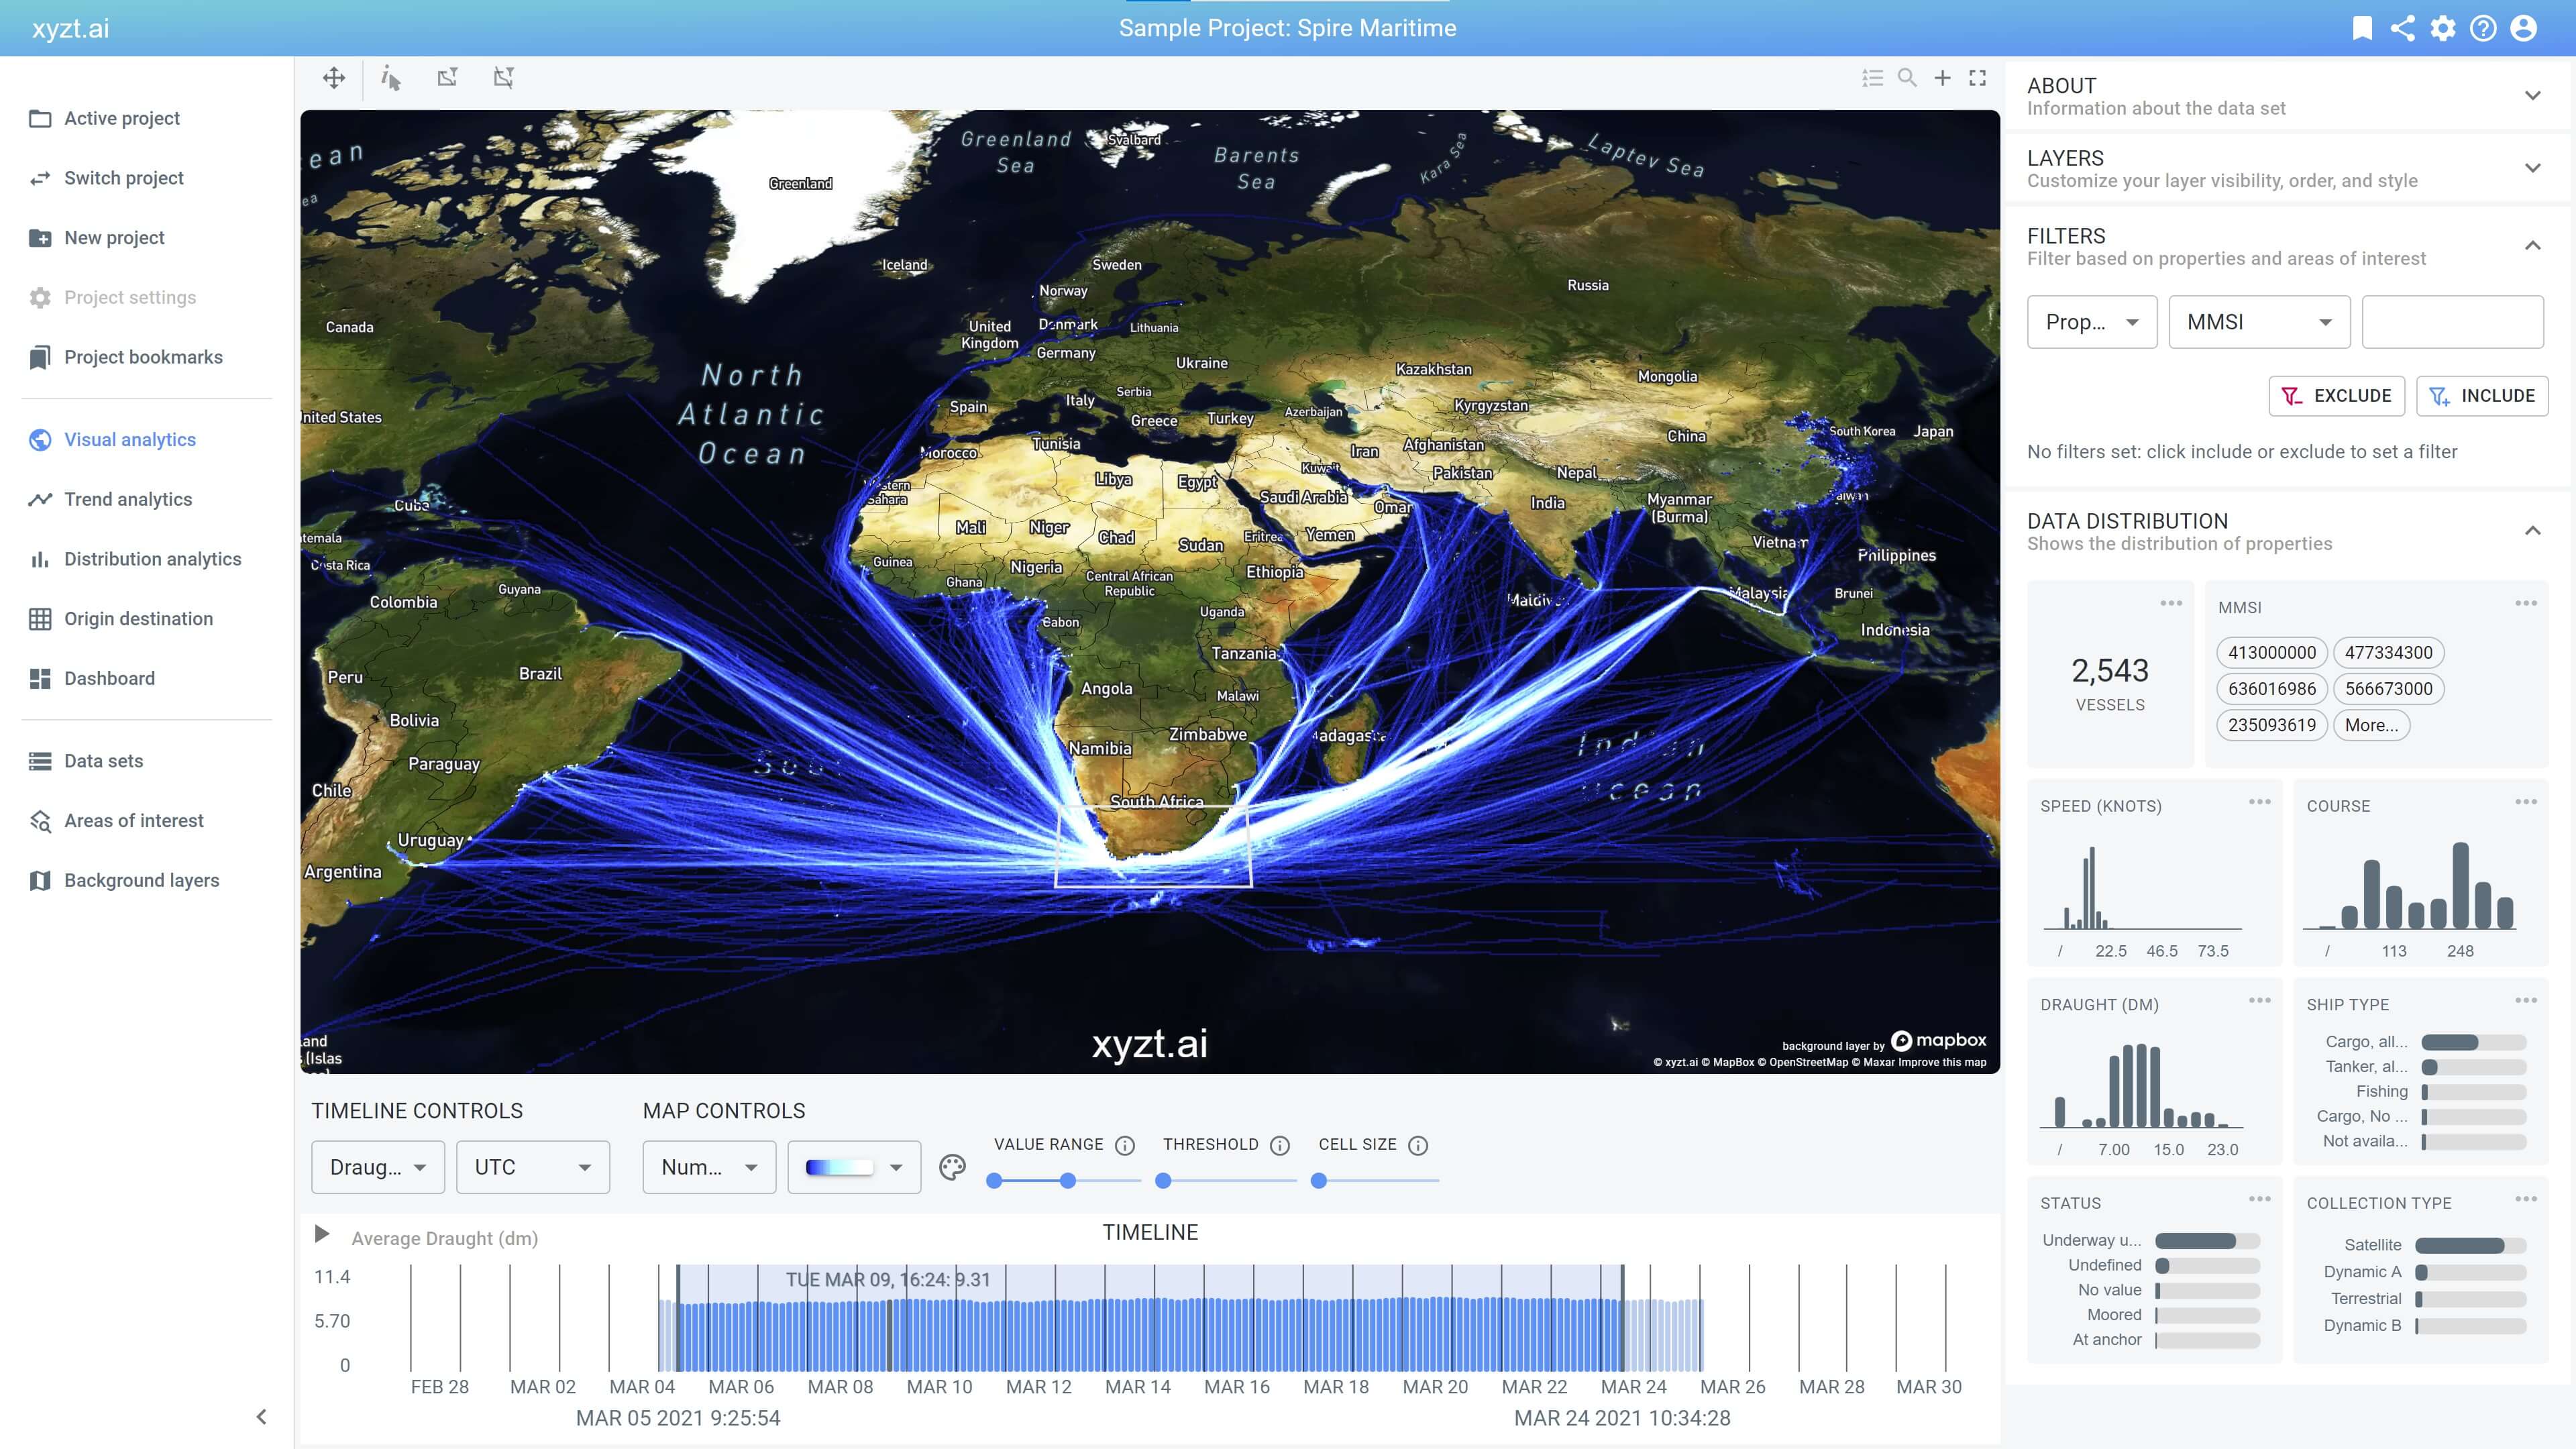Open Ship Type chart options
The height and width of the screenshot is (1449, 2576).
point(2526,1001)
